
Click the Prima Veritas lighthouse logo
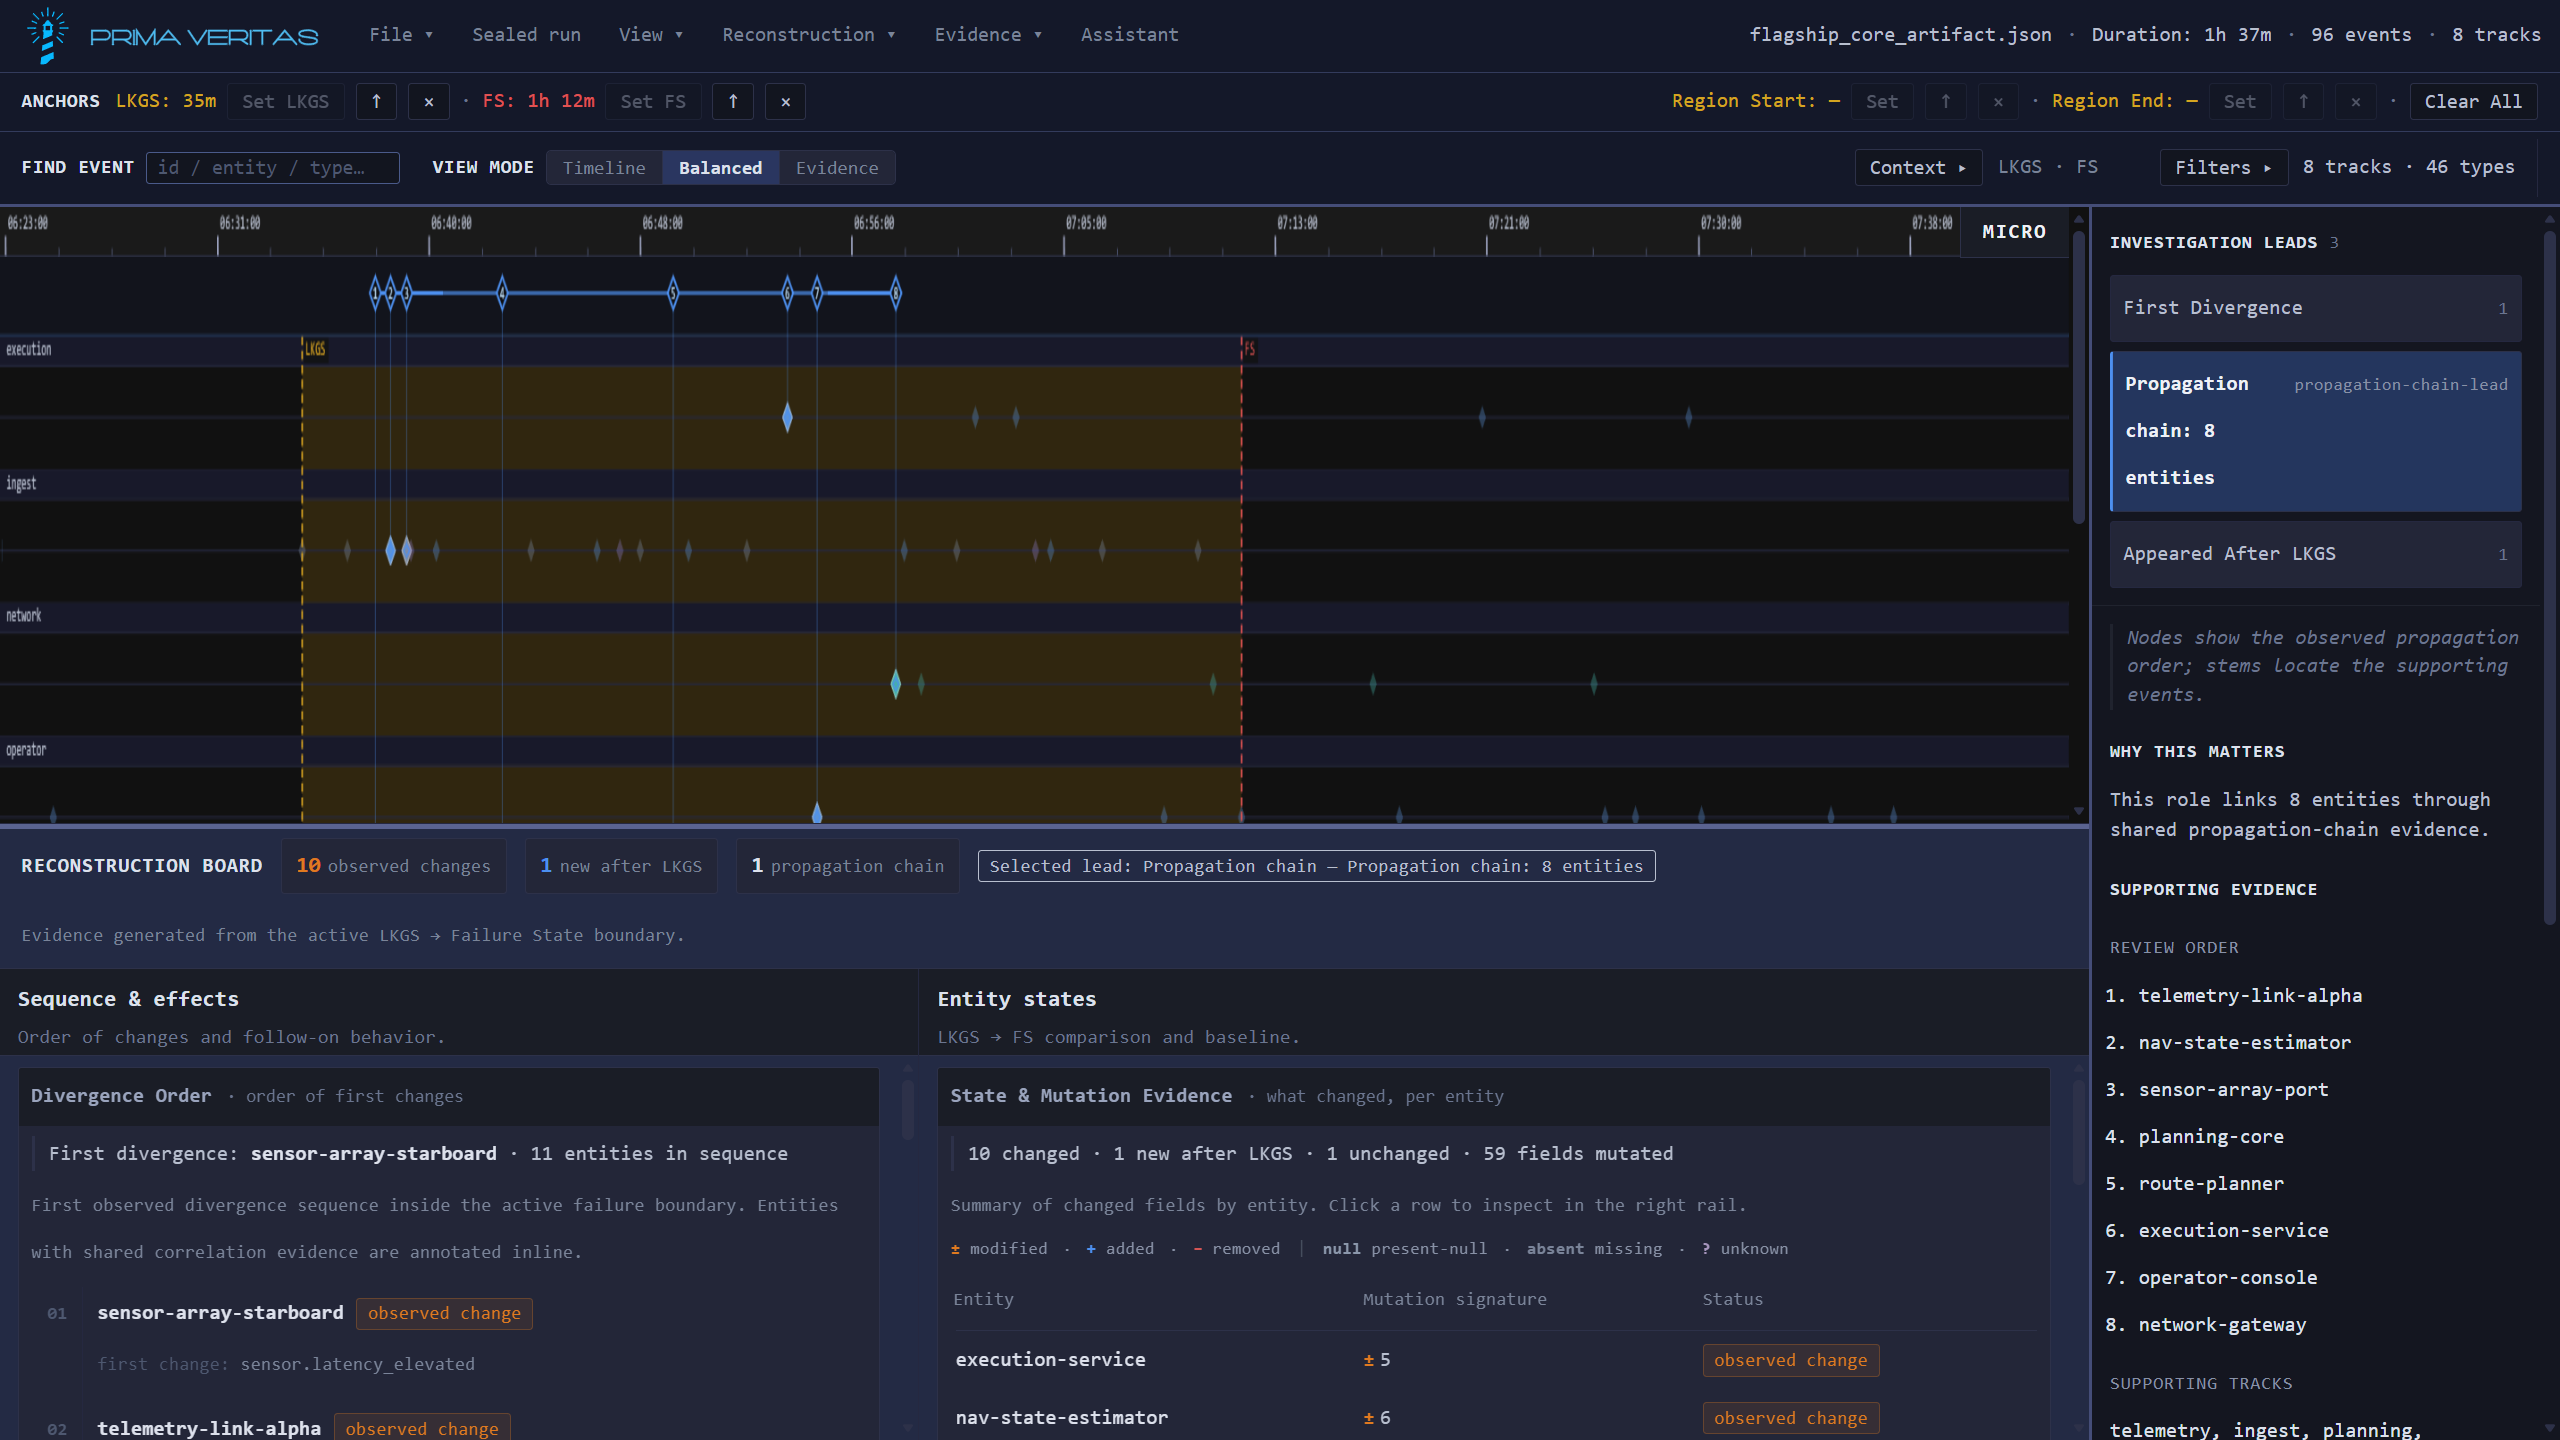point(46,35)
